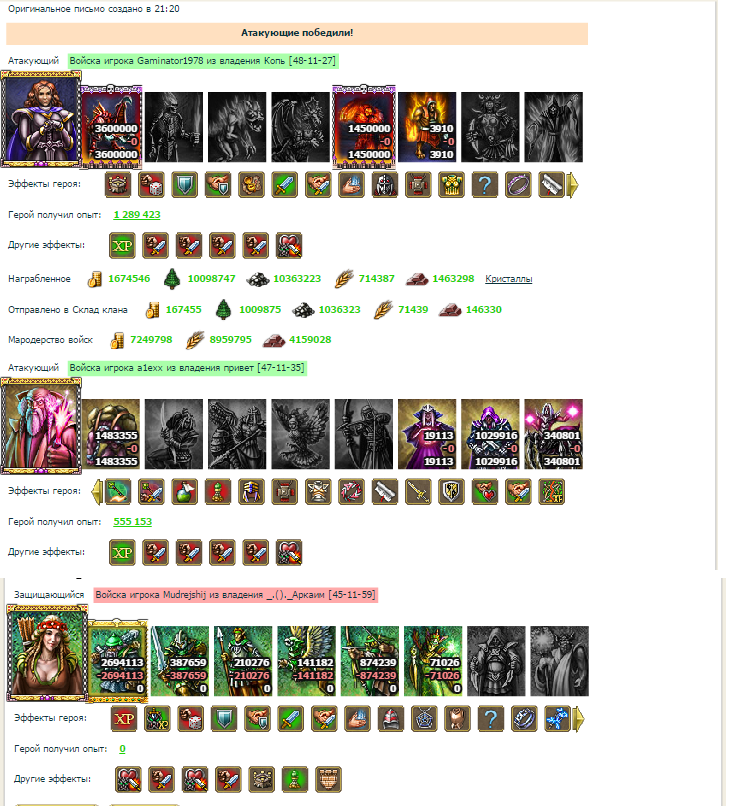Click the Кристаллы link

(508, 279)
